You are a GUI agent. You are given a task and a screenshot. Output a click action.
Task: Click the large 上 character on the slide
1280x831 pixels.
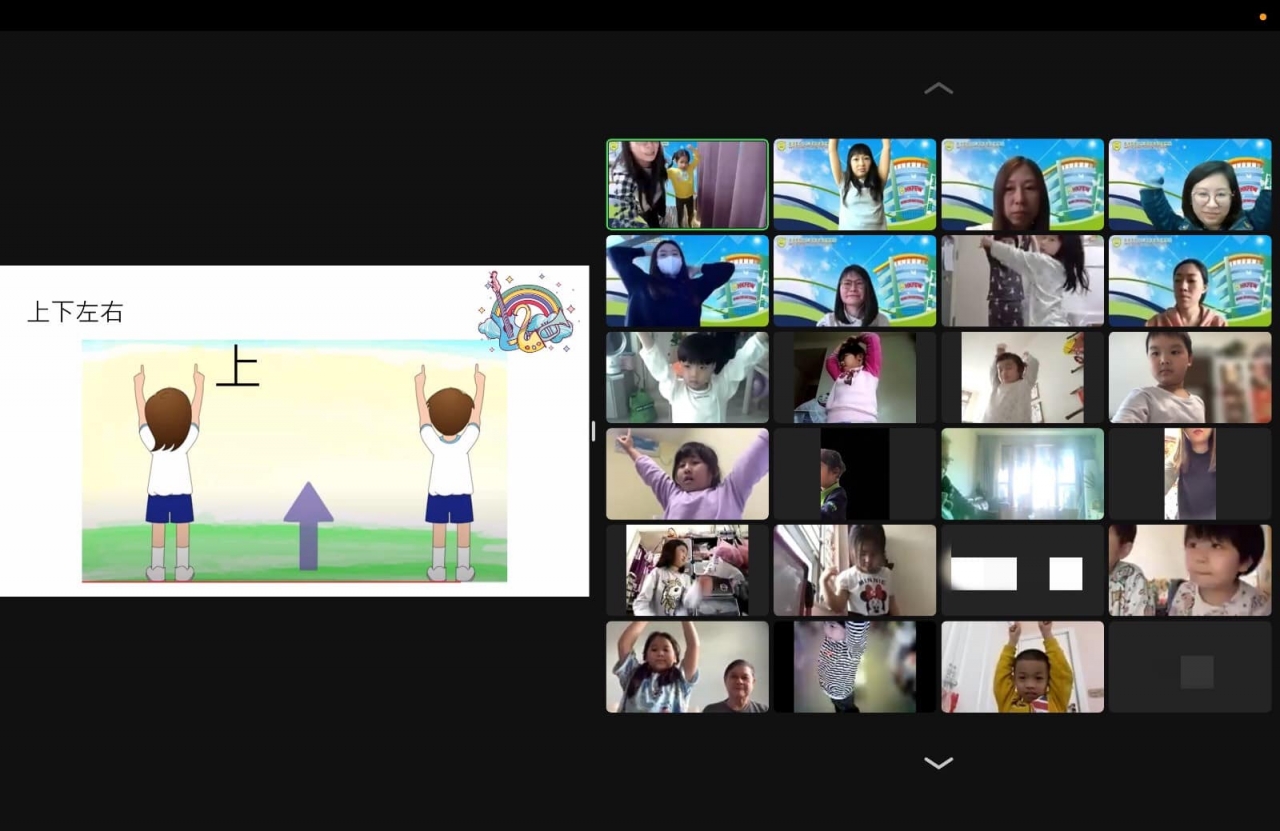[238, 367]
